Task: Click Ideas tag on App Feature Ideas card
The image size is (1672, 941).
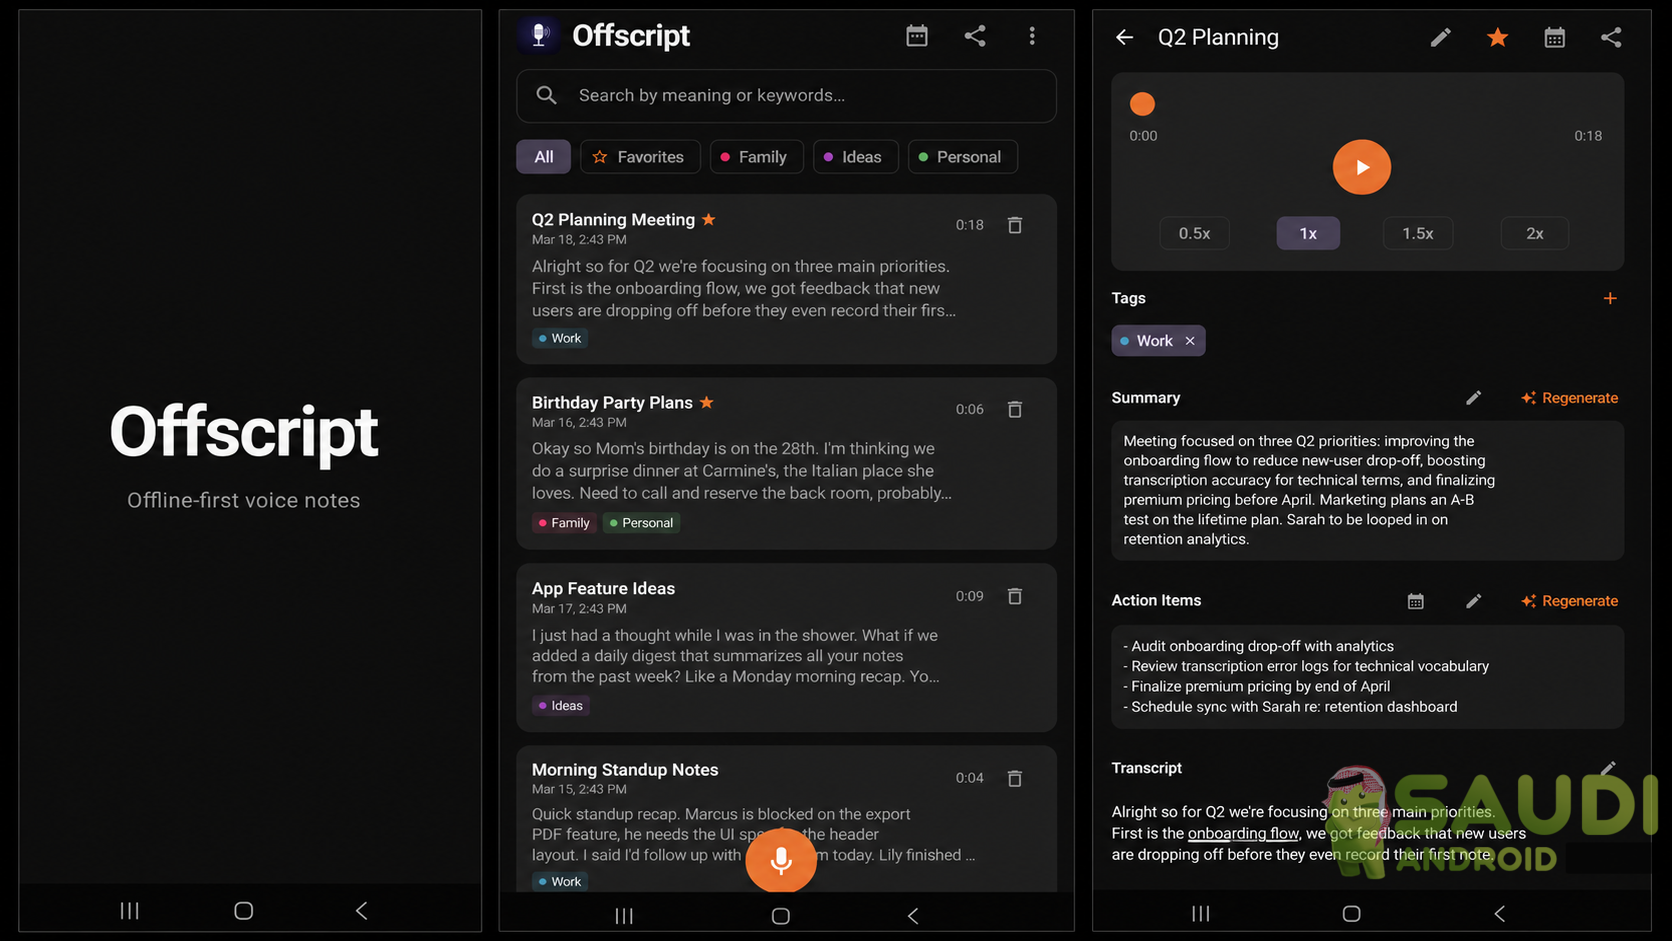Action: [561, 706]
